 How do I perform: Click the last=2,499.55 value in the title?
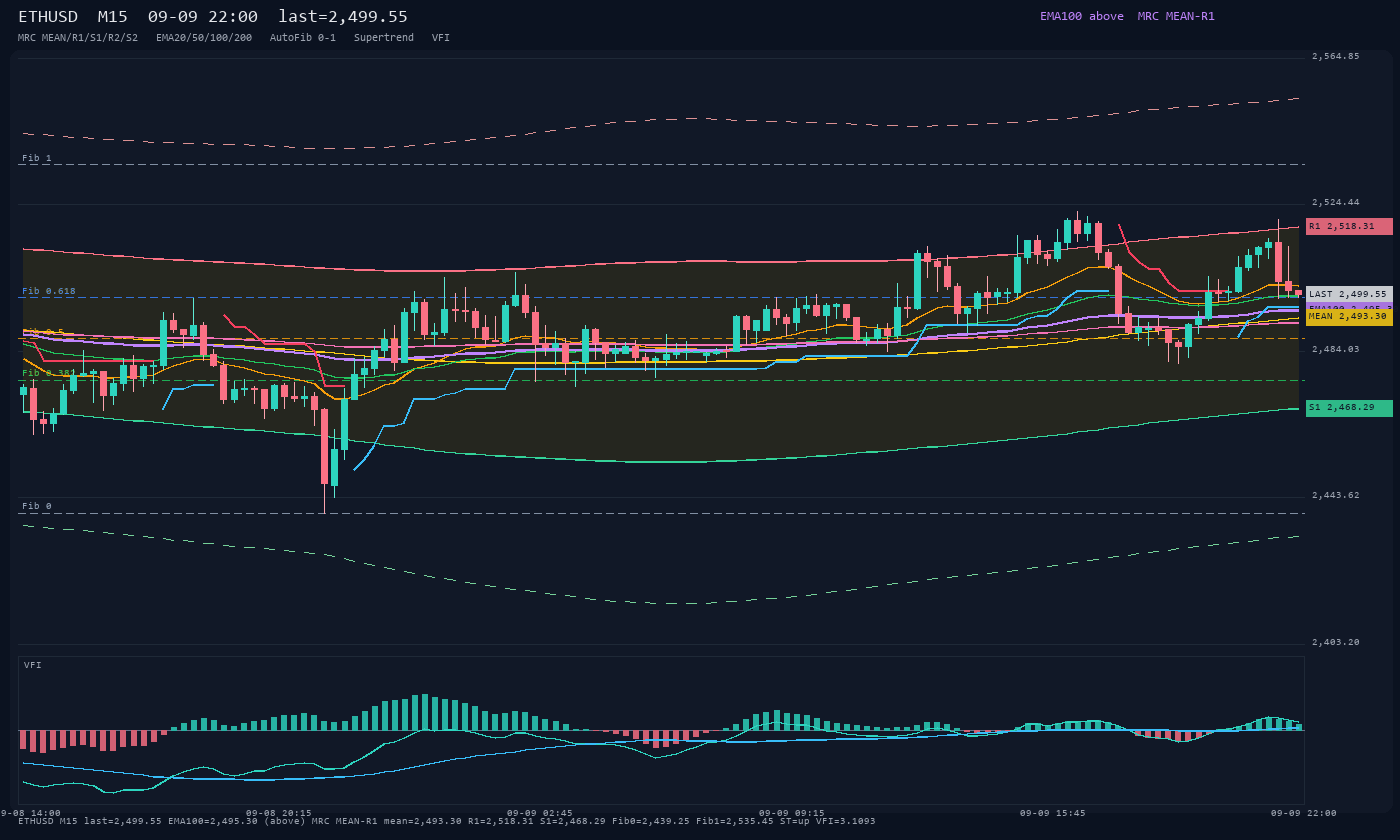(x=343, y=17)
